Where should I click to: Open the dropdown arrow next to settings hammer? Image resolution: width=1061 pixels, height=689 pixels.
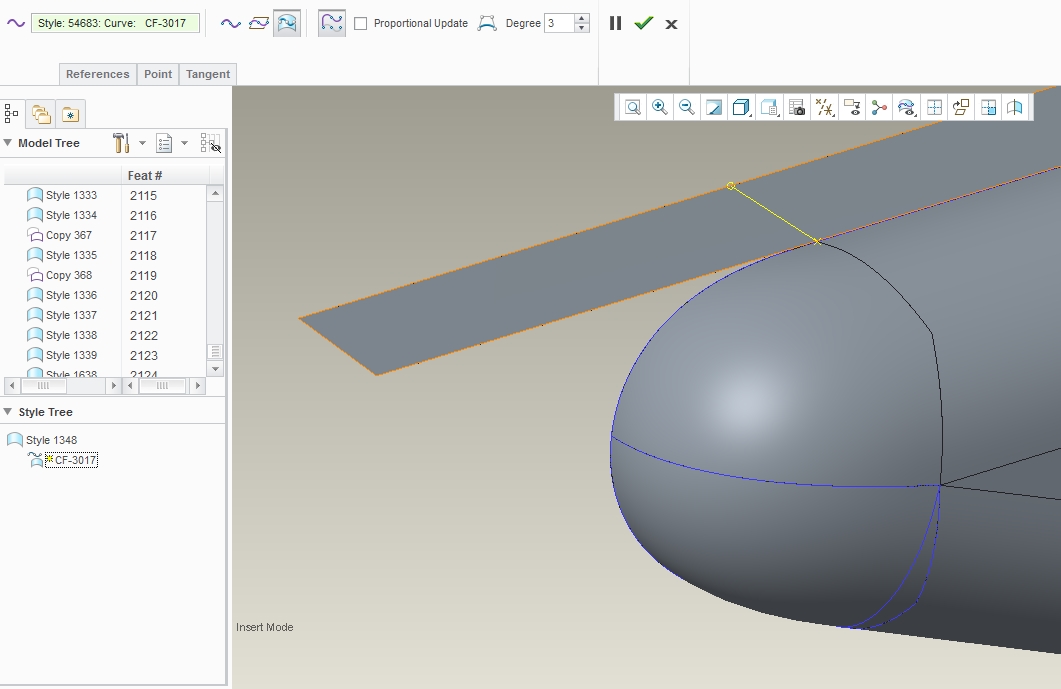point(142,143)
